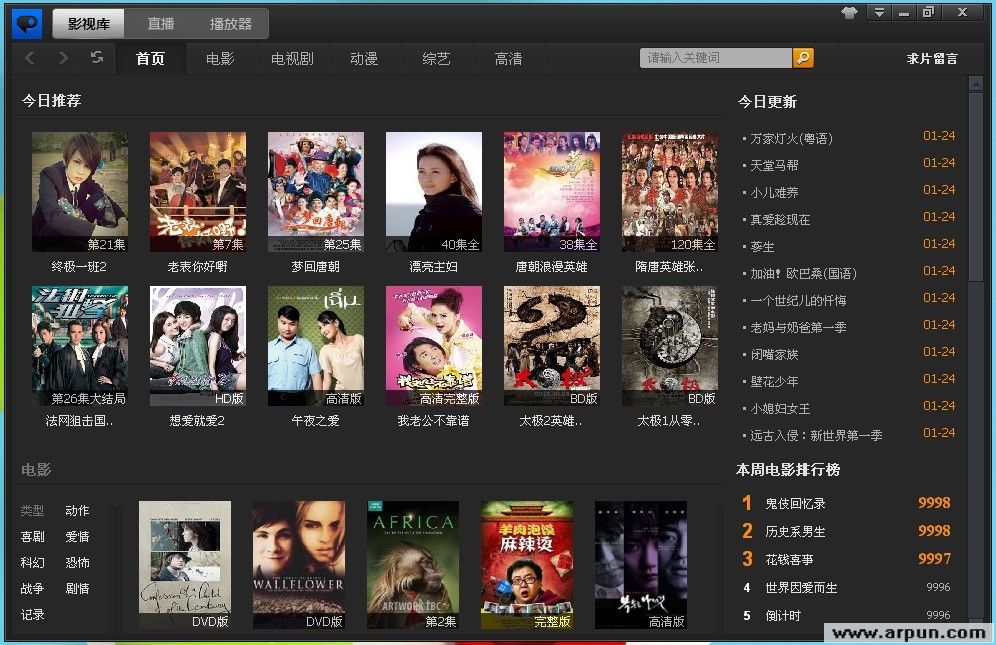Open 一个世纪儿的忏悔 in today's updates
This screenshot has width=996, height=645.
(798, 300)
